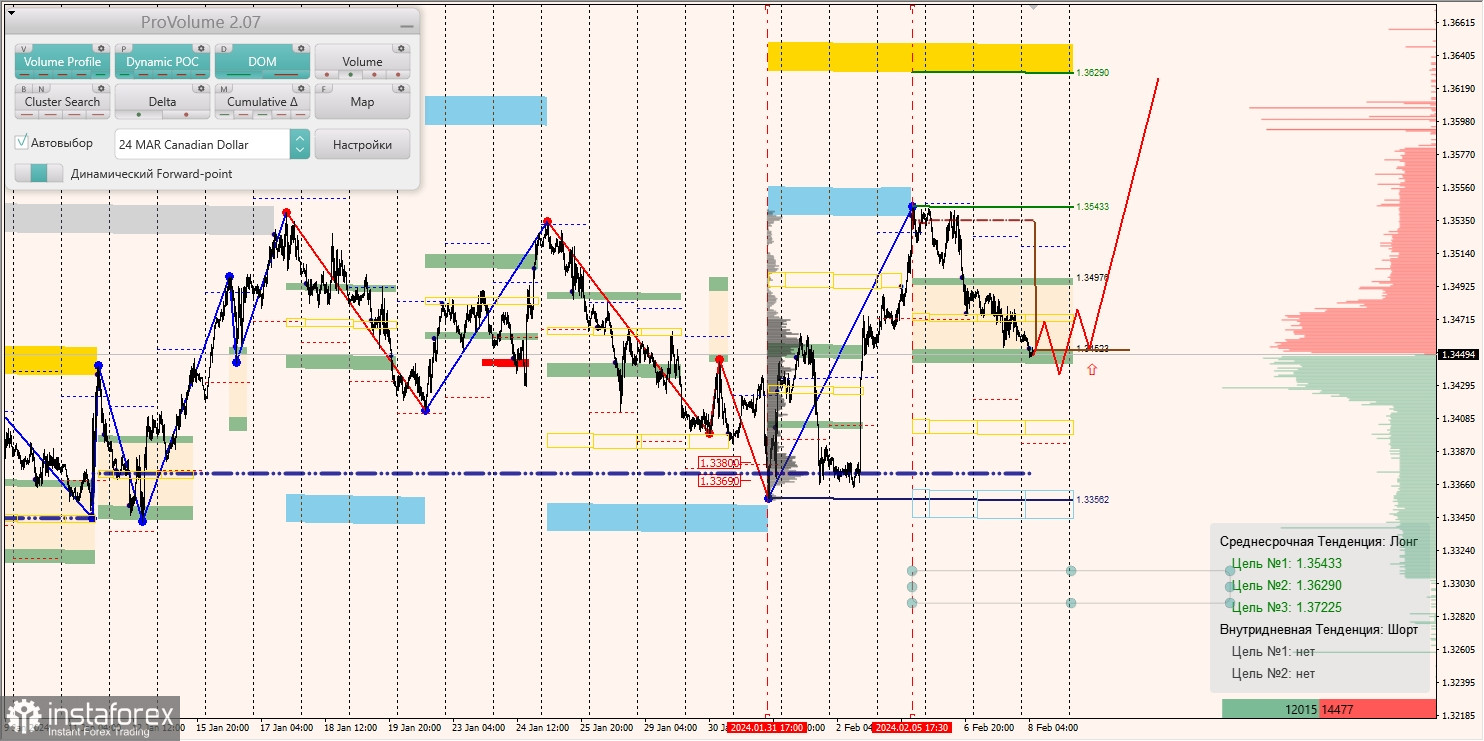The width and height of the screenshot is (1484, 741).
Task: Open Volume button's gear settings
Action: pyautogui.click(x=401, y=48)
